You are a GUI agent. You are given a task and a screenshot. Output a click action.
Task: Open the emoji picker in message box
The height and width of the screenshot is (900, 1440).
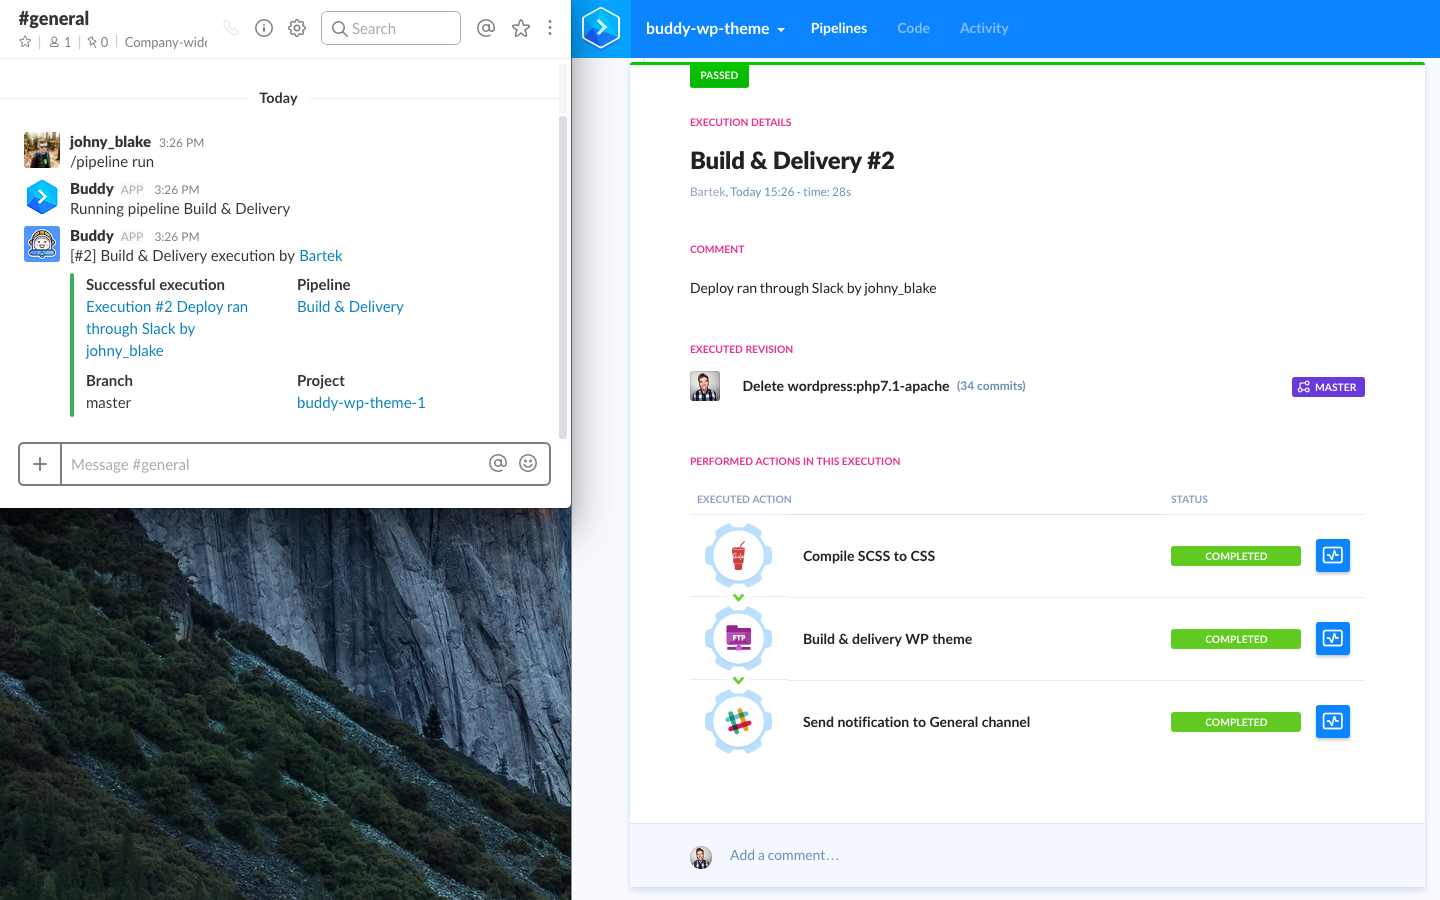(528, 463)
